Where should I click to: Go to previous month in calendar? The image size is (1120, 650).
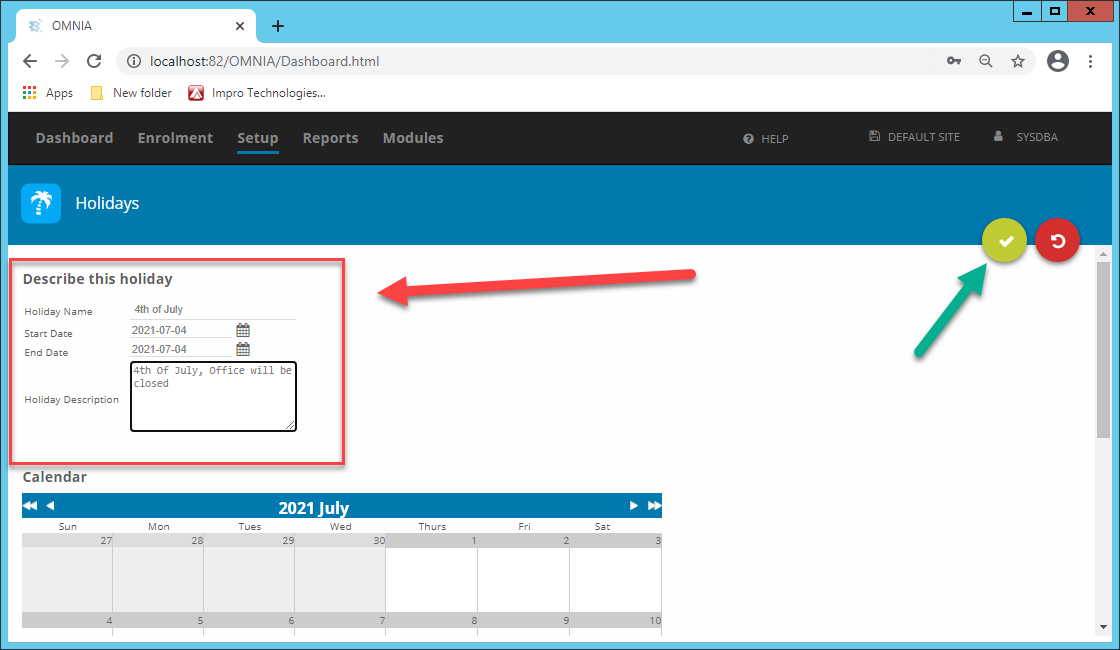pyautogui.click(x=50, y=506)
